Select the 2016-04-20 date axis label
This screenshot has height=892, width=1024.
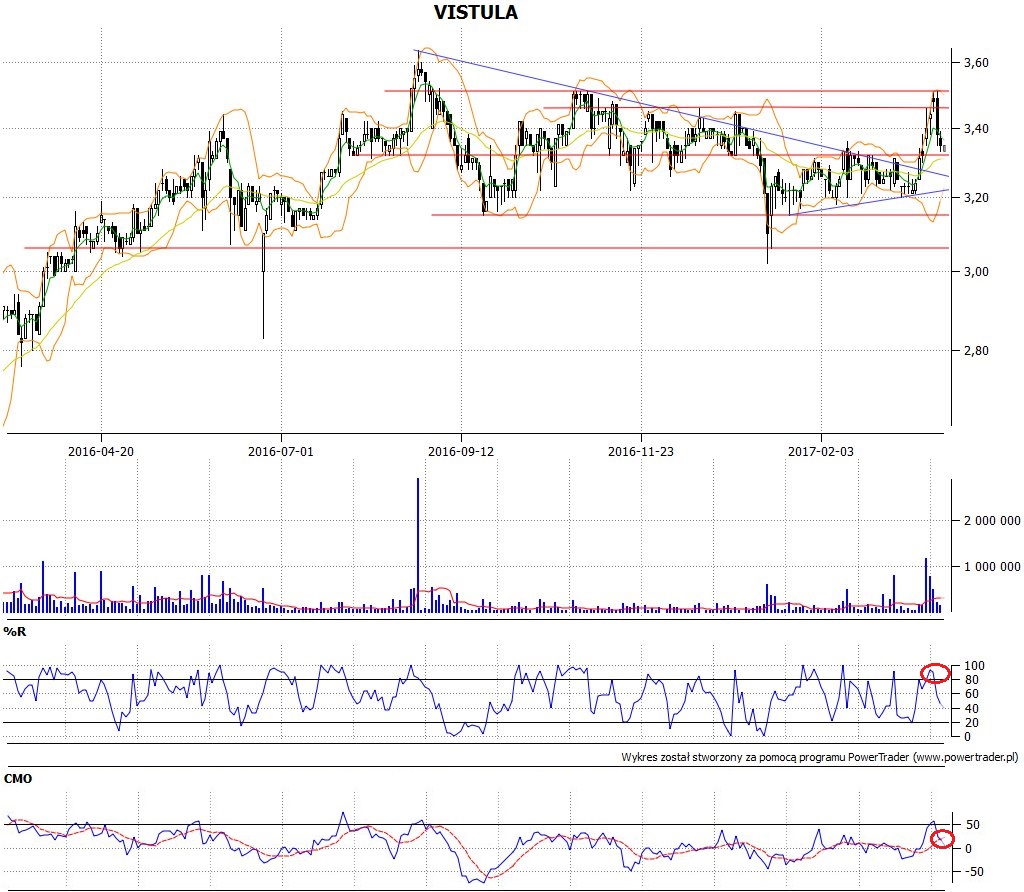pos(101,451)
